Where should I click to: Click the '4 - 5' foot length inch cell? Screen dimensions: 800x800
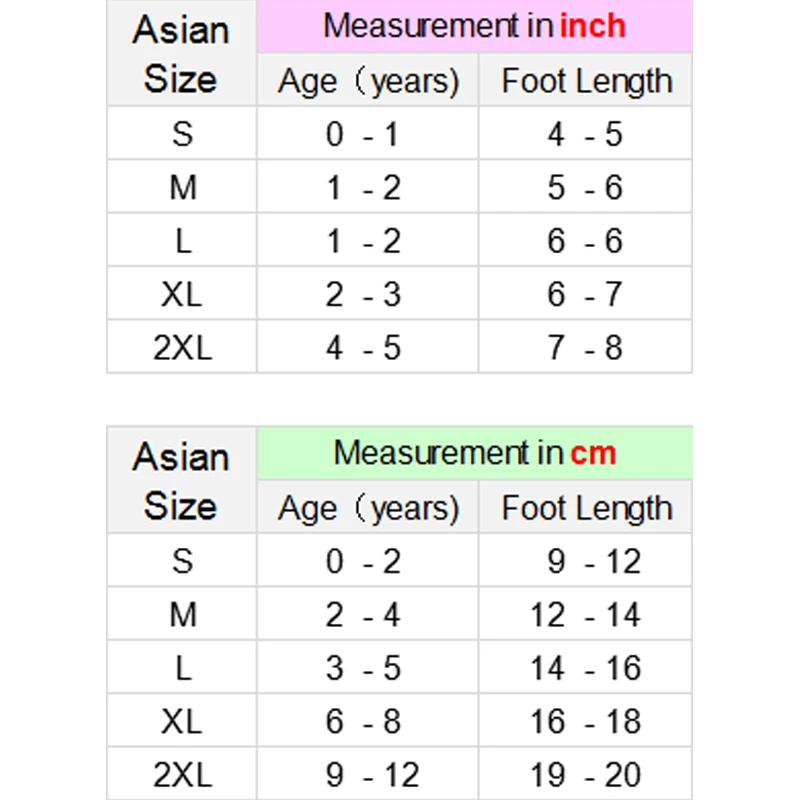[x=586, y=134]
